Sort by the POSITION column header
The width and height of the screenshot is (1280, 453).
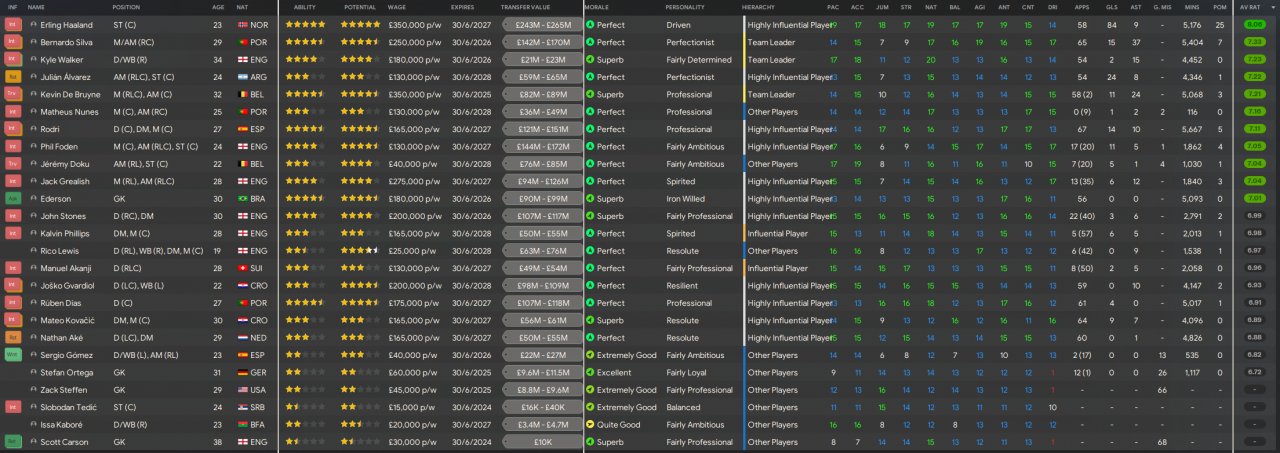click(126, 7)
